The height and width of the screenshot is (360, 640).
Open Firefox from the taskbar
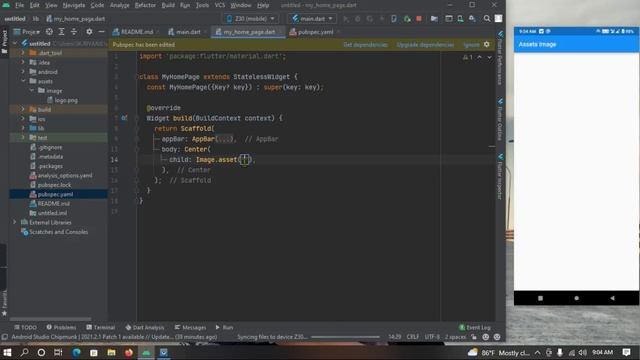point(129,352)
